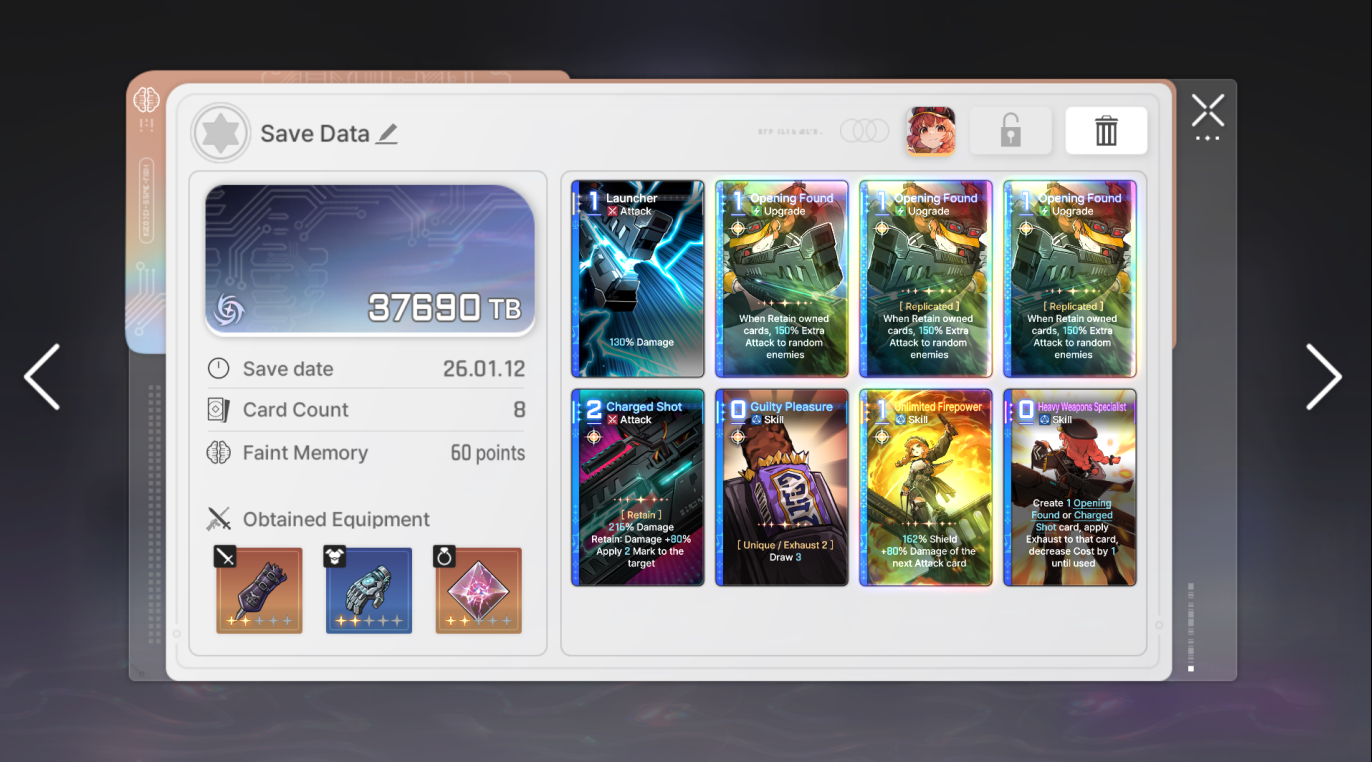Select the weapon equipment gauntlet thumbnail

tap(259, 590)
